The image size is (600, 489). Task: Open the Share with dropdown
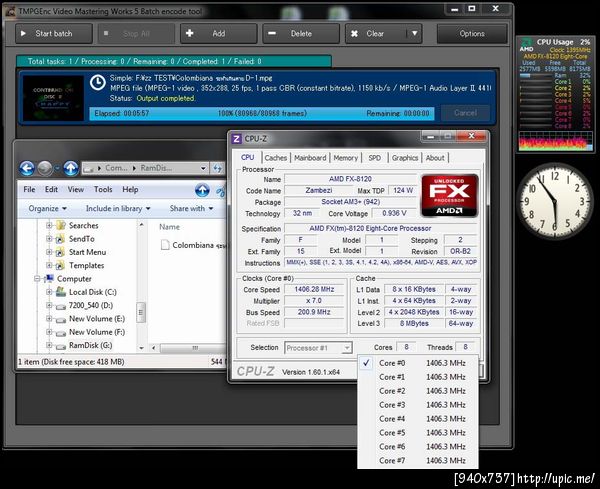coord(191,209)
